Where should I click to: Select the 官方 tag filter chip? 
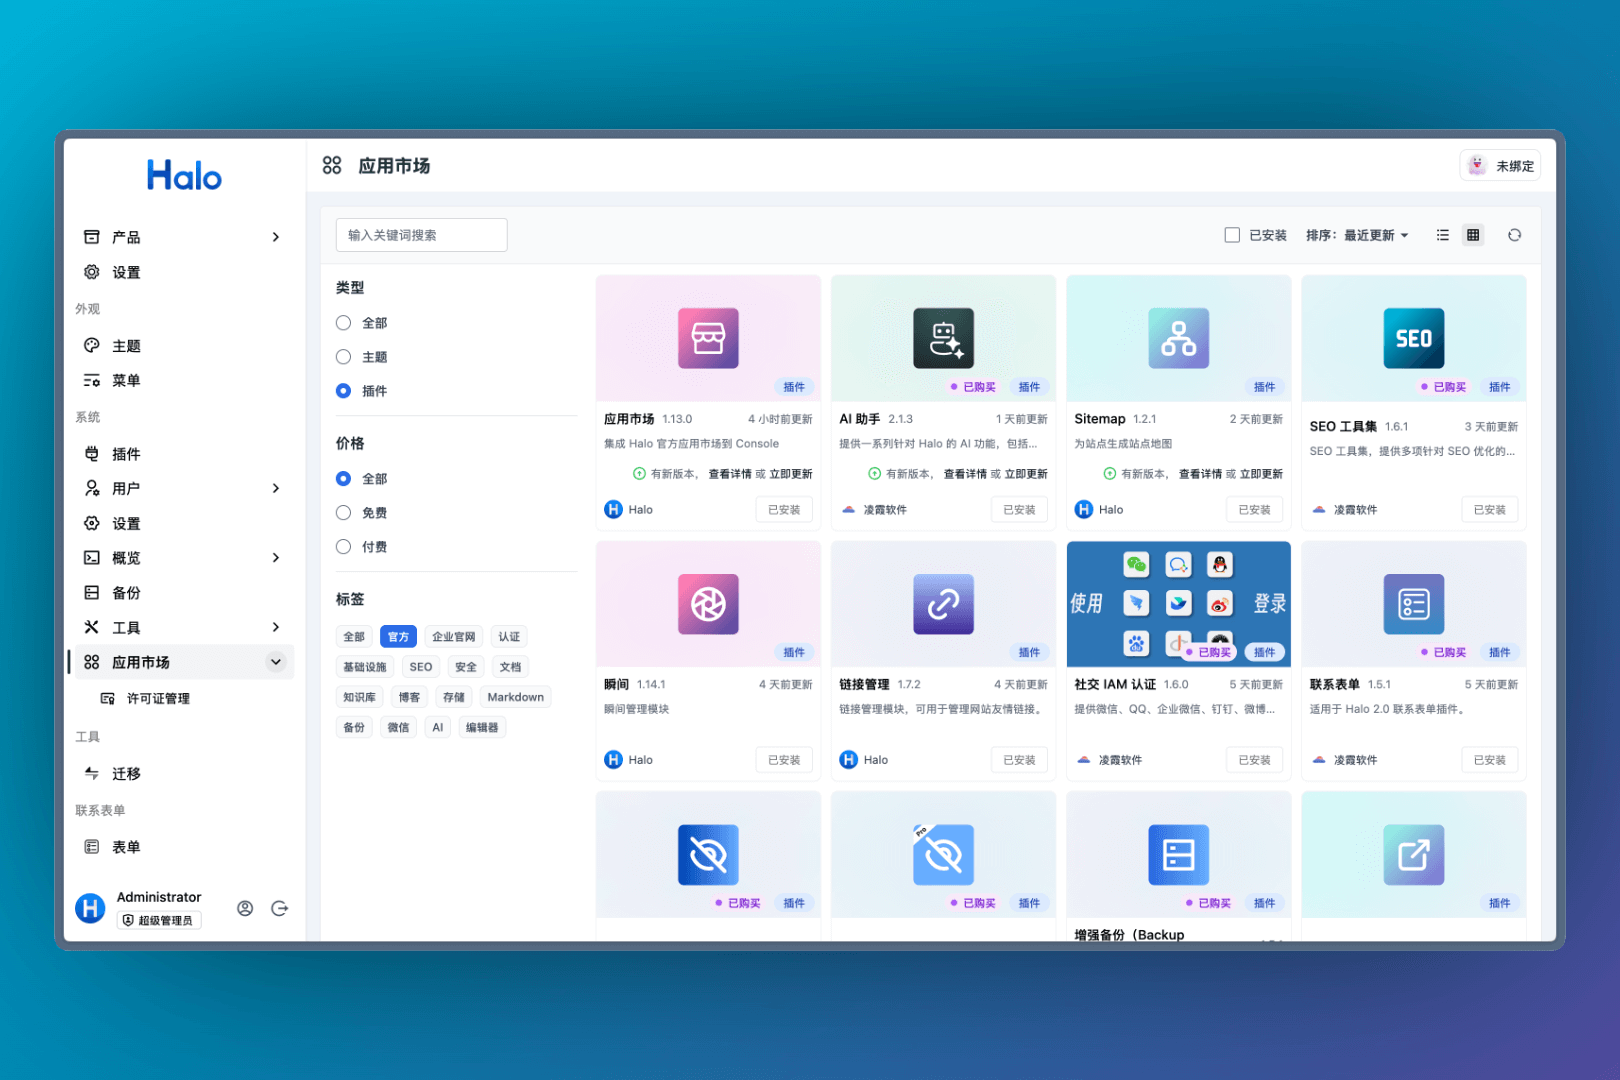tap(398, 637)
